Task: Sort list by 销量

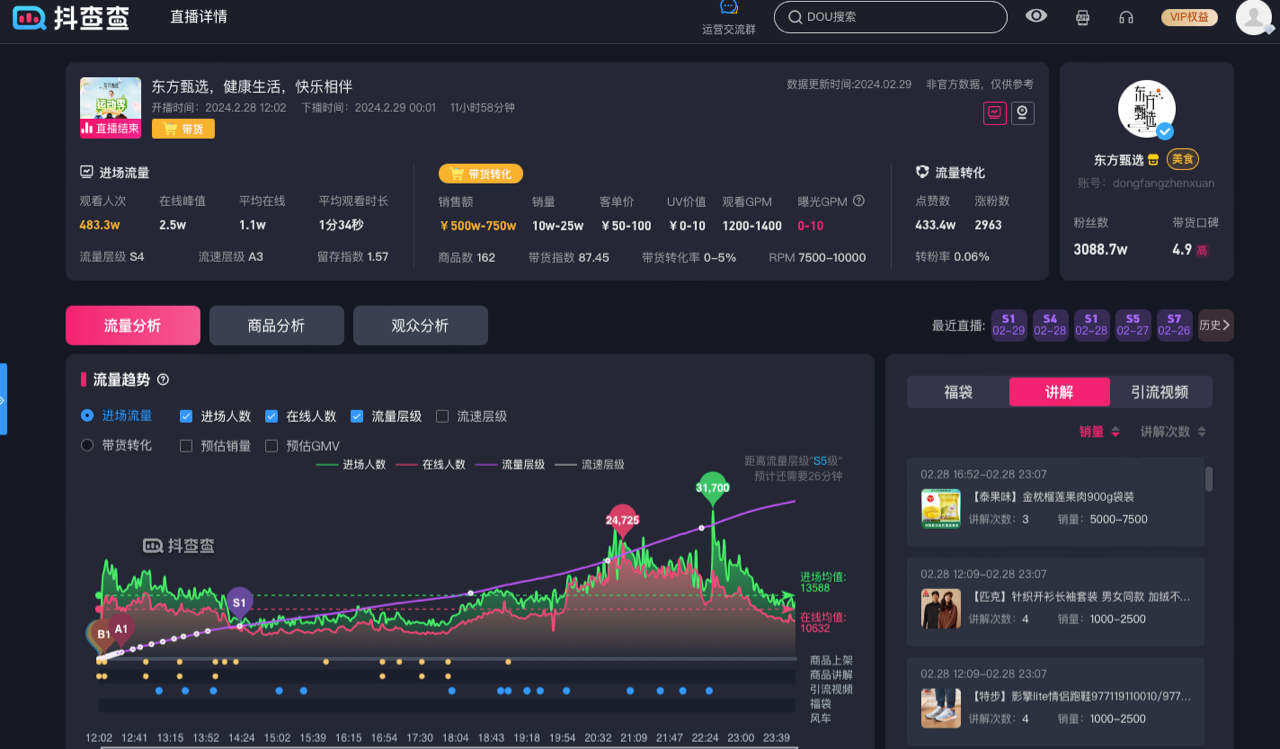Action: [1098, 432]
